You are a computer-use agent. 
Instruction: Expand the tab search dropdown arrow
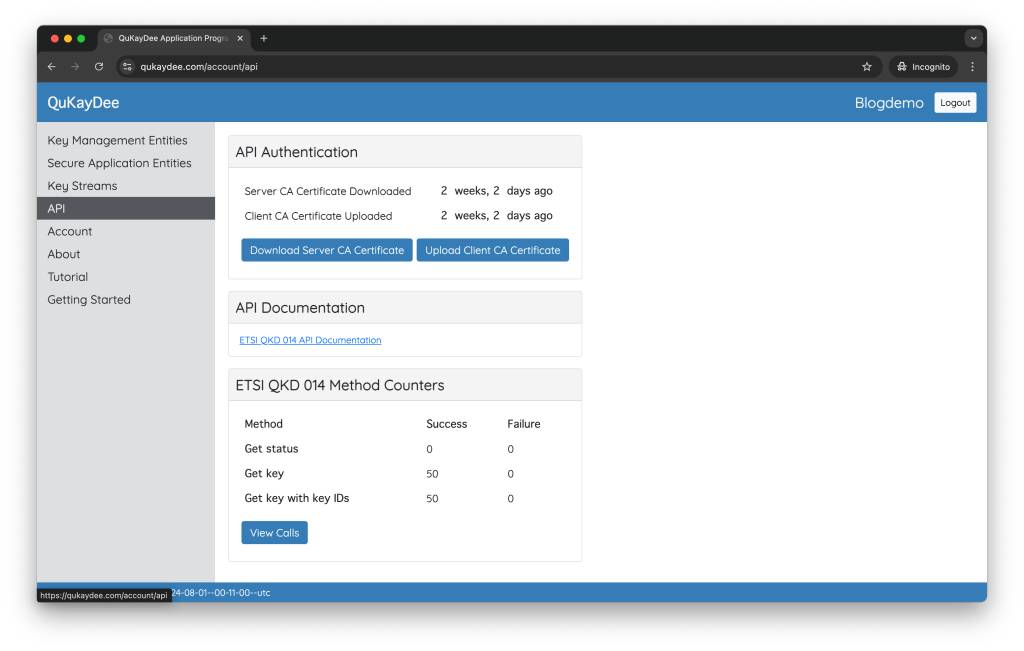coord(973,38)
